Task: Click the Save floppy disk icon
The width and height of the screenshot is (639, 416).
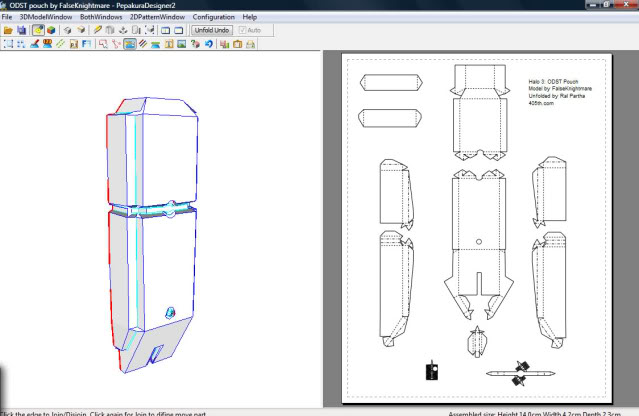Action: coord(21,30)
